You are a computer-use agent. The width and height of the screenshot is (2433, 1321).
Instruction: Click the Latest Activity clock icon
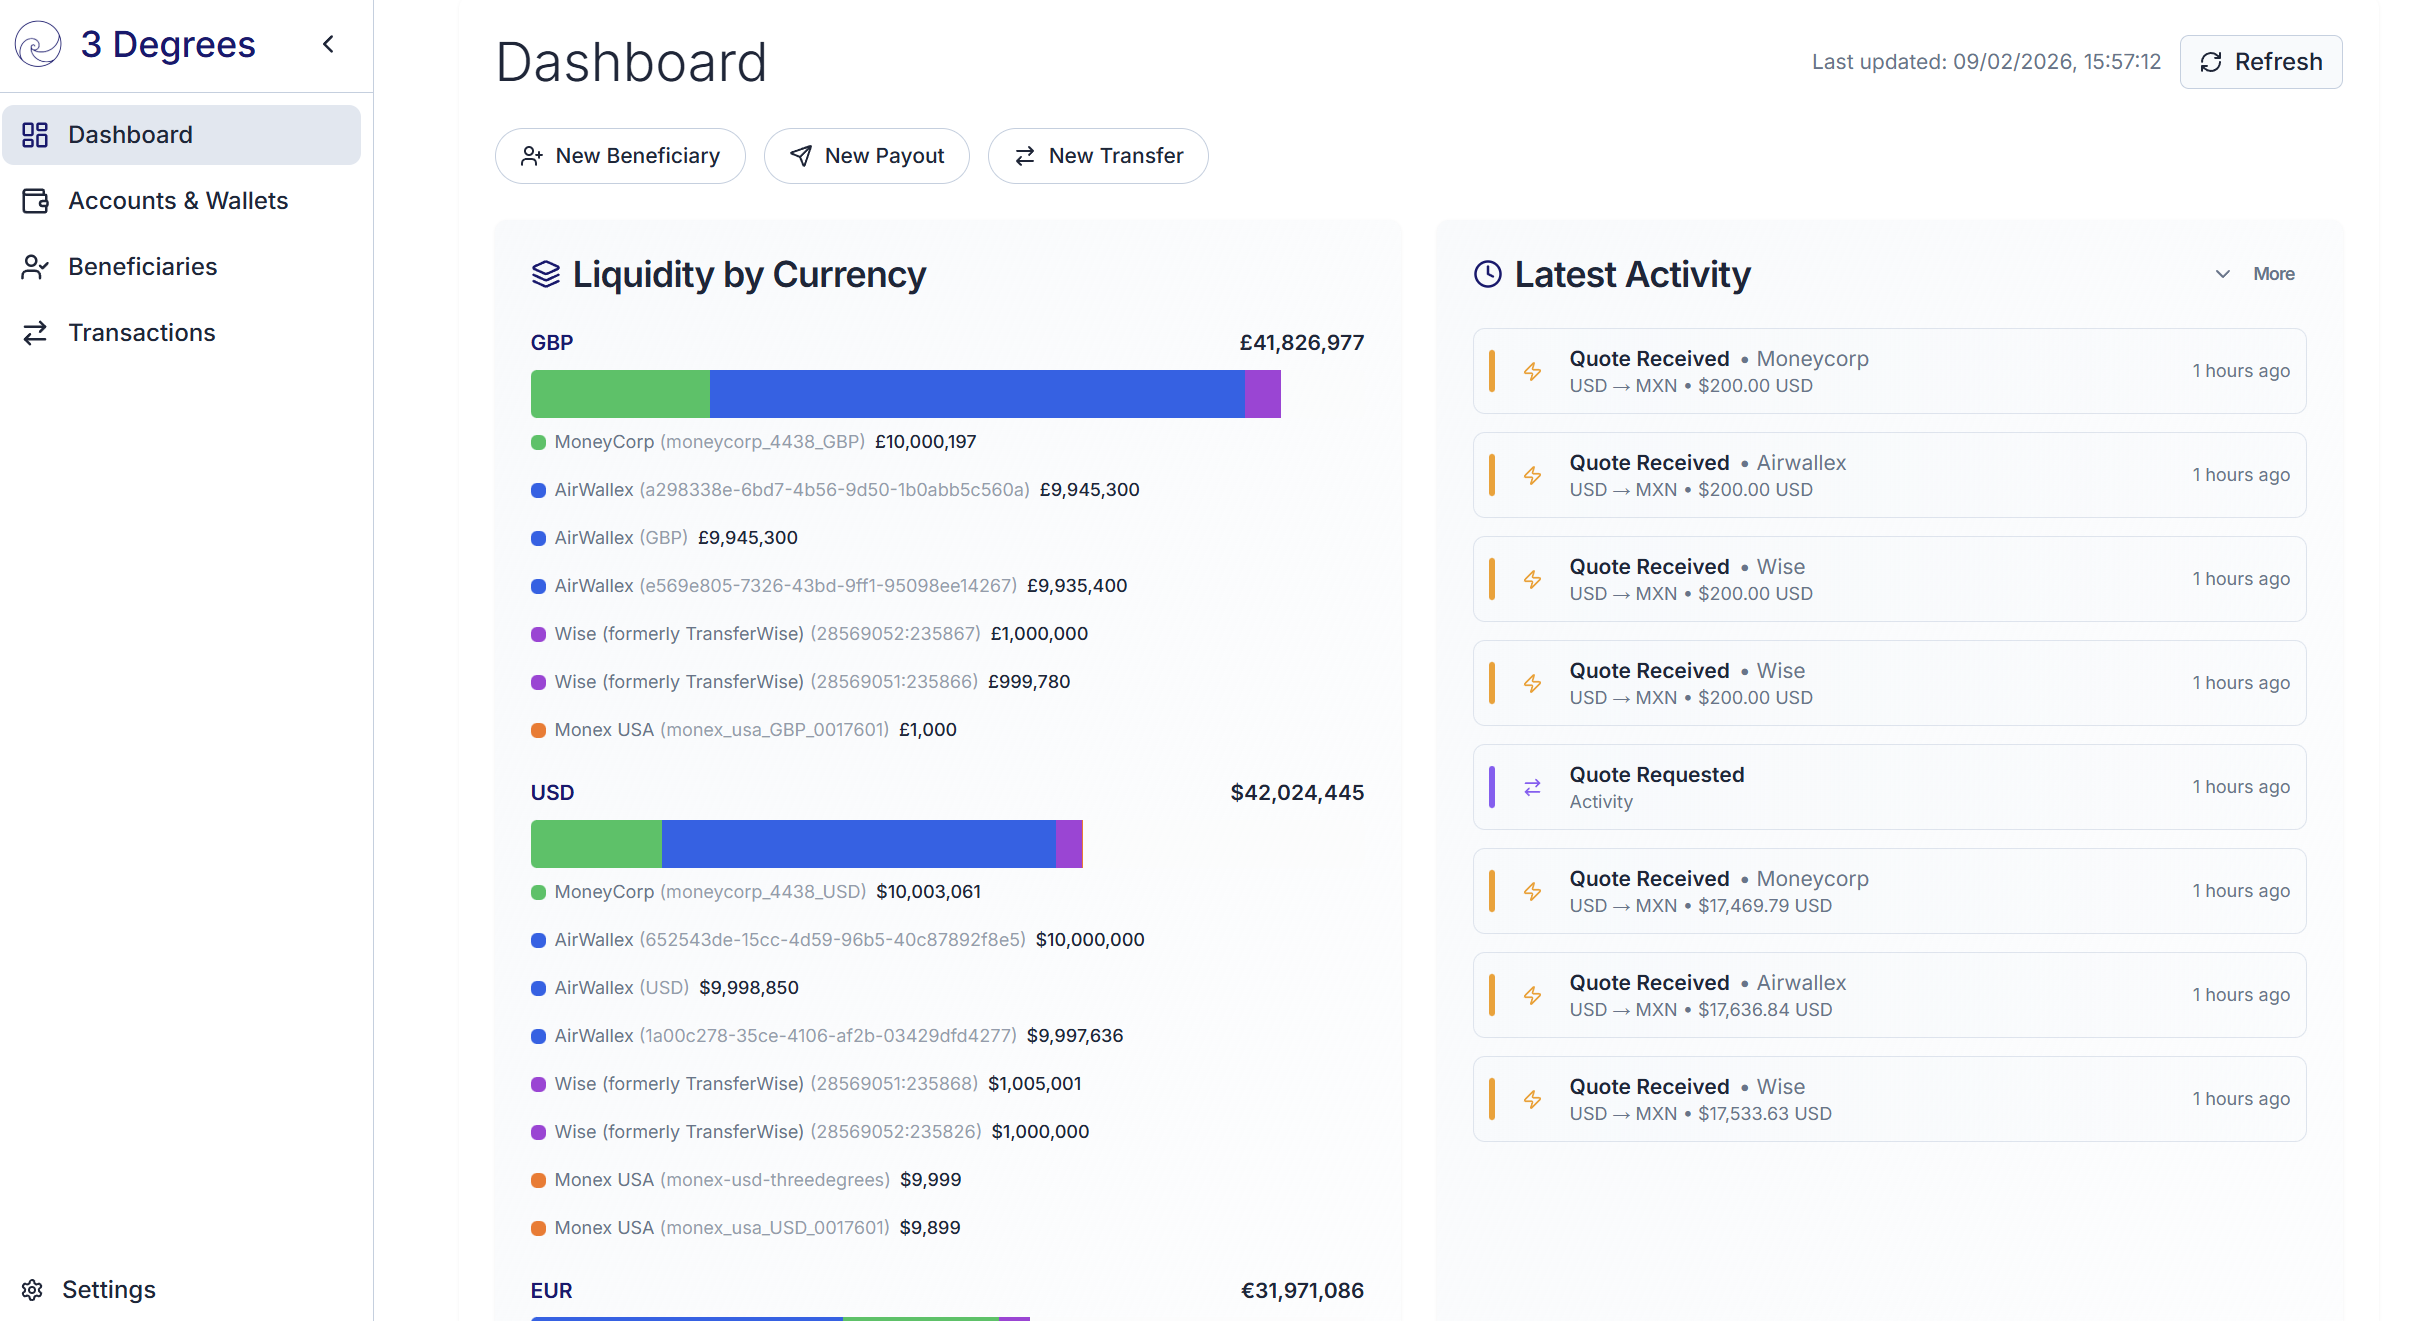point(1488,274)
